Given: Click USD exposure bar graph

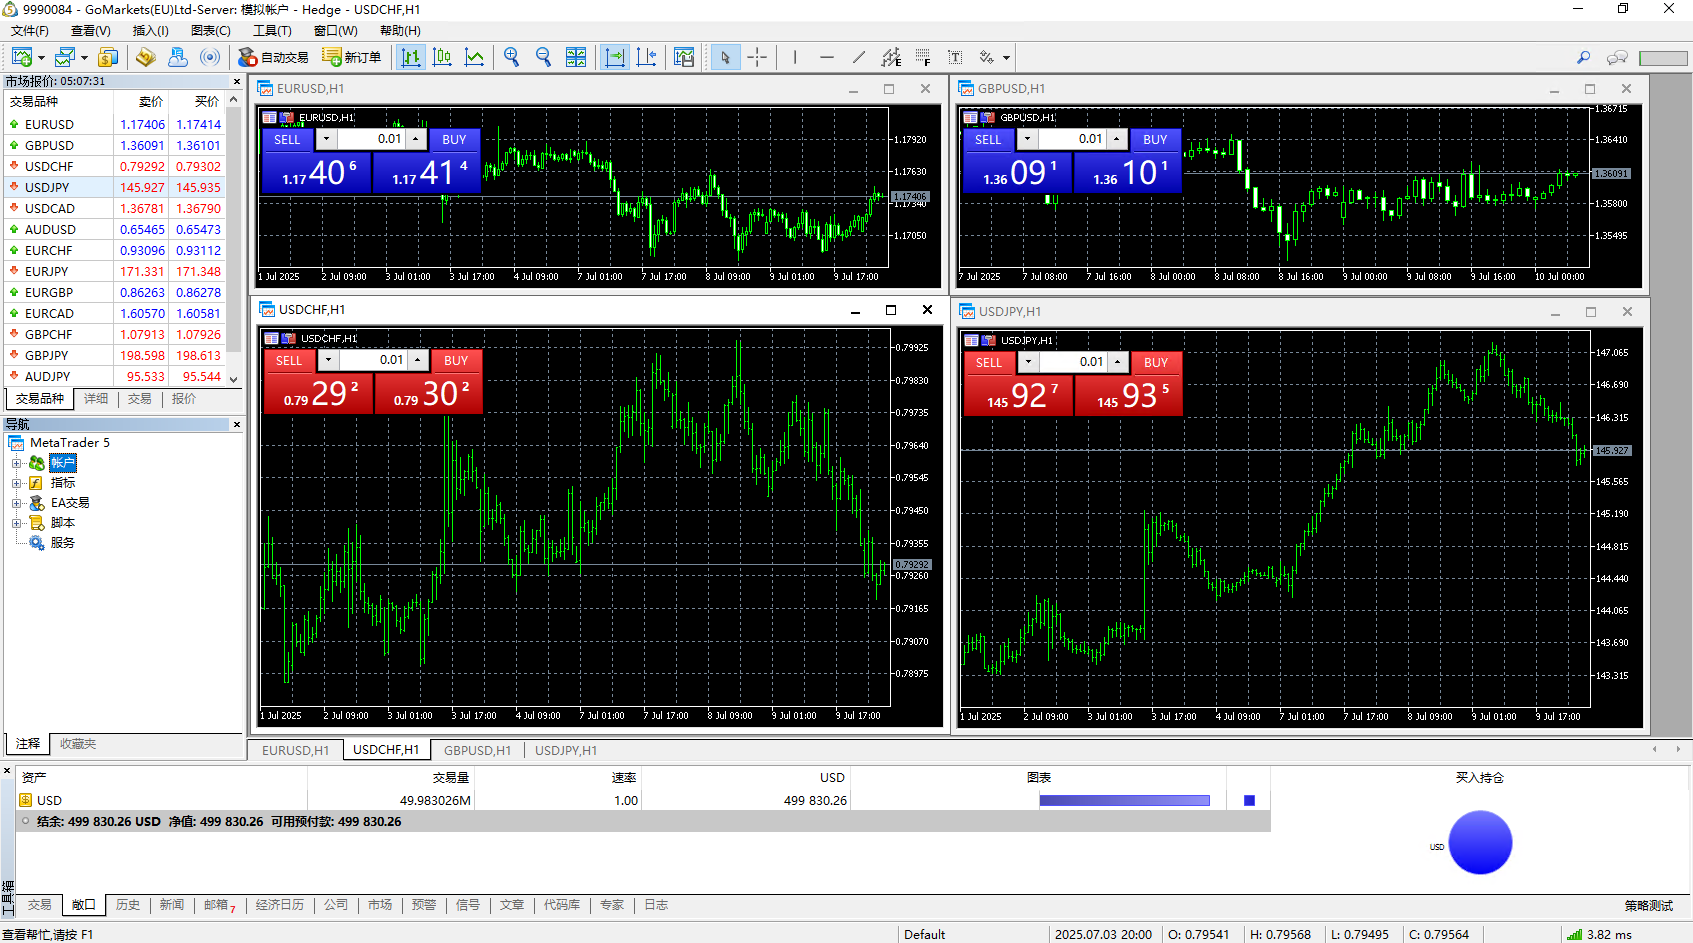Looking at the screenshot, I should [1124, 800].
